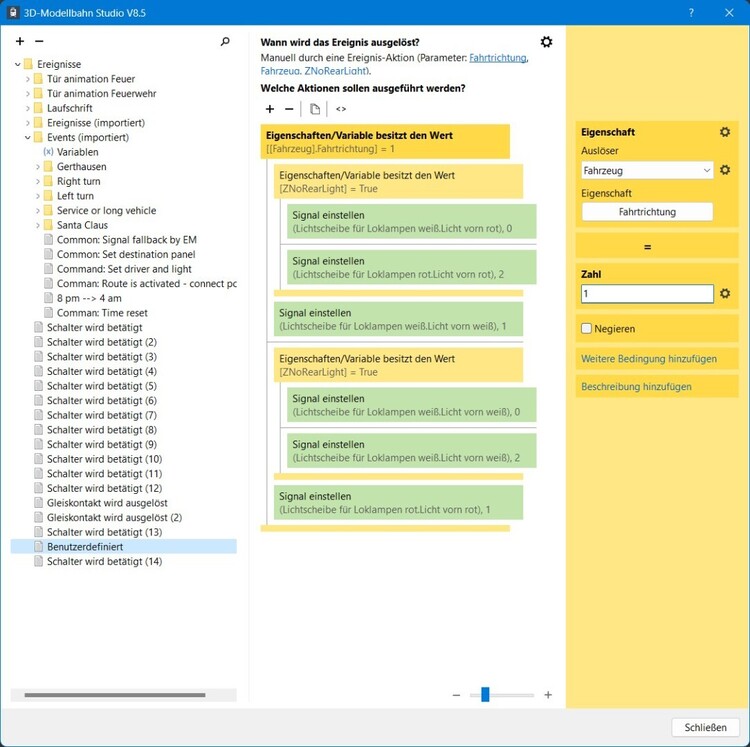Select Schalter wird betätigt (10)
This screenshot has height=747, width=750.
(x=104, y=459)
